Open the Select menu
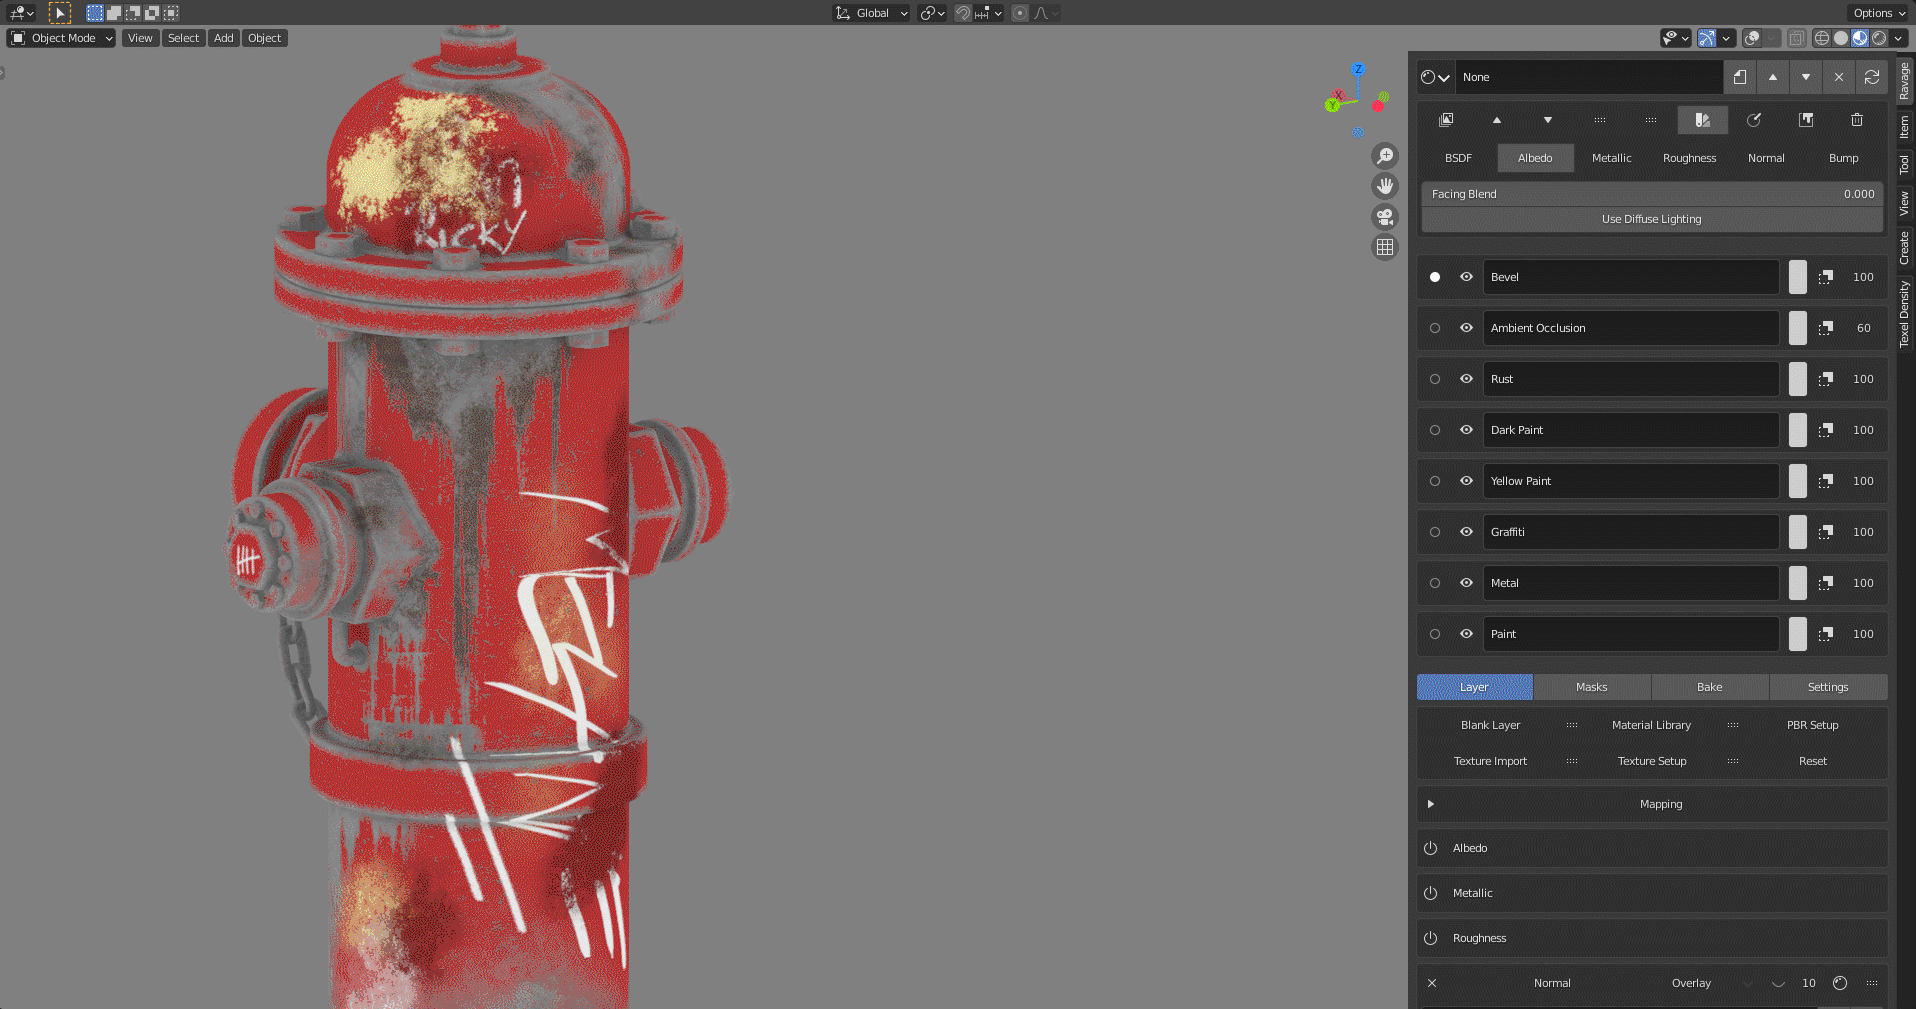This screenshot has width=1916, height=1009. pyautogui.click(x=183, y=38)
